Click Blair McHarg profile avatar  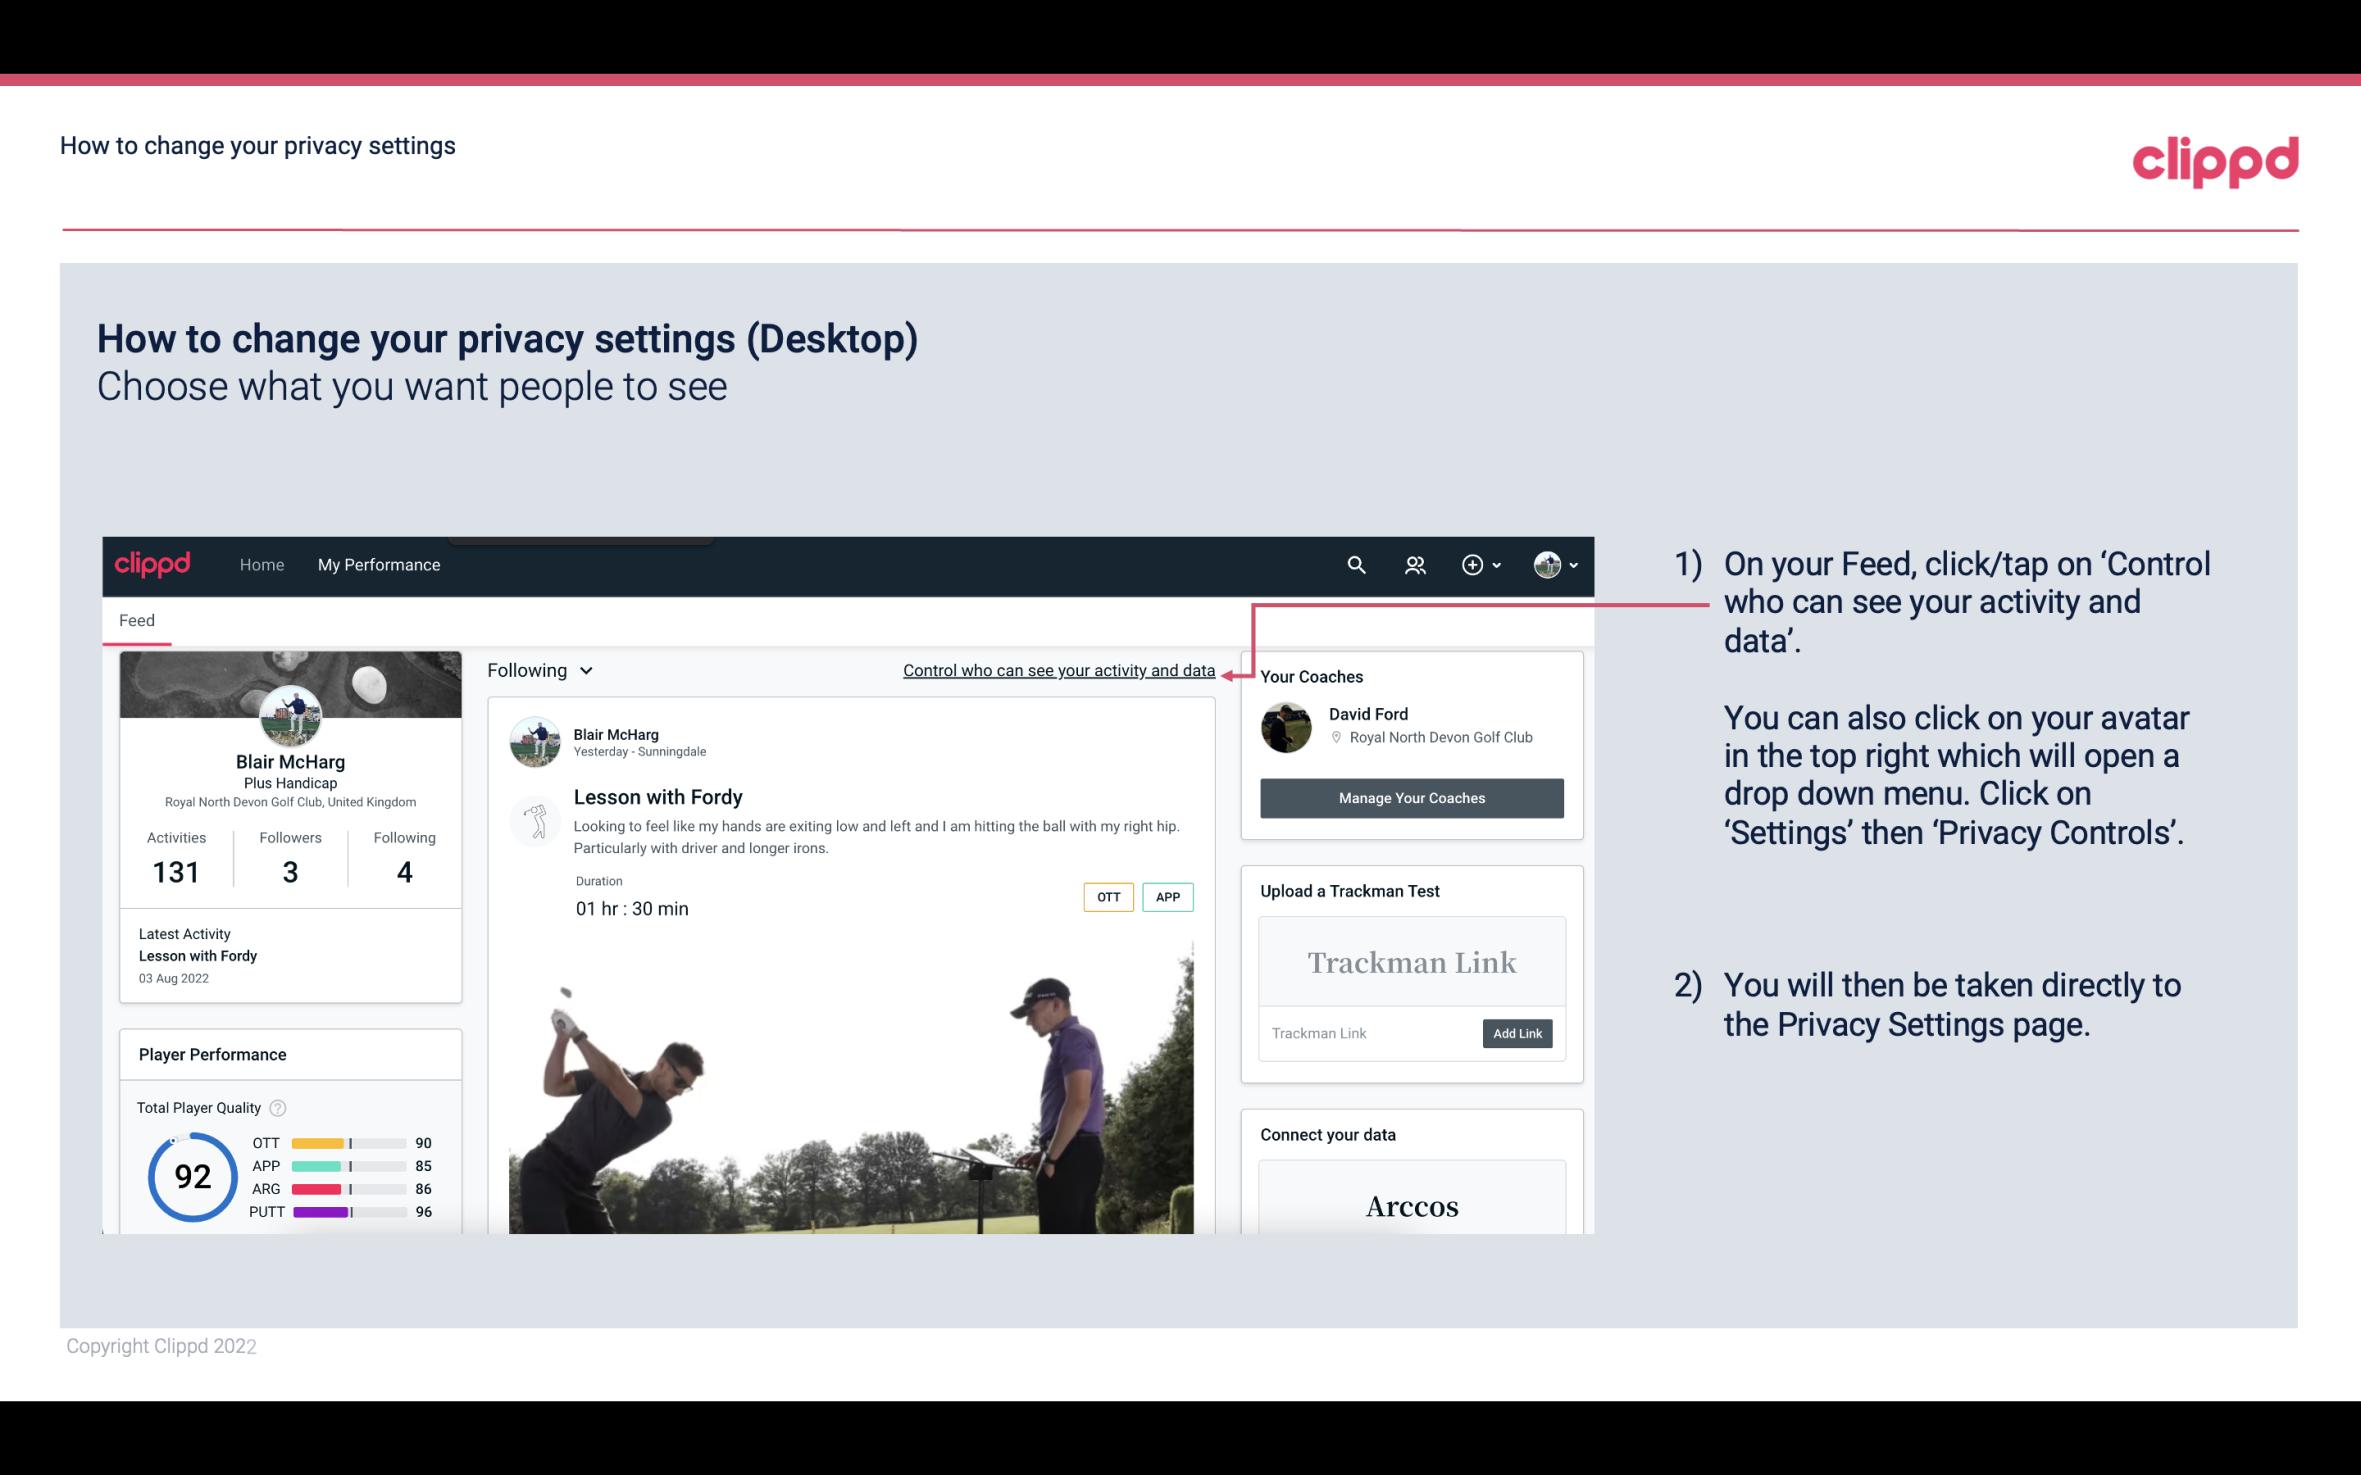pyautogui.click(x=290, y=714)
